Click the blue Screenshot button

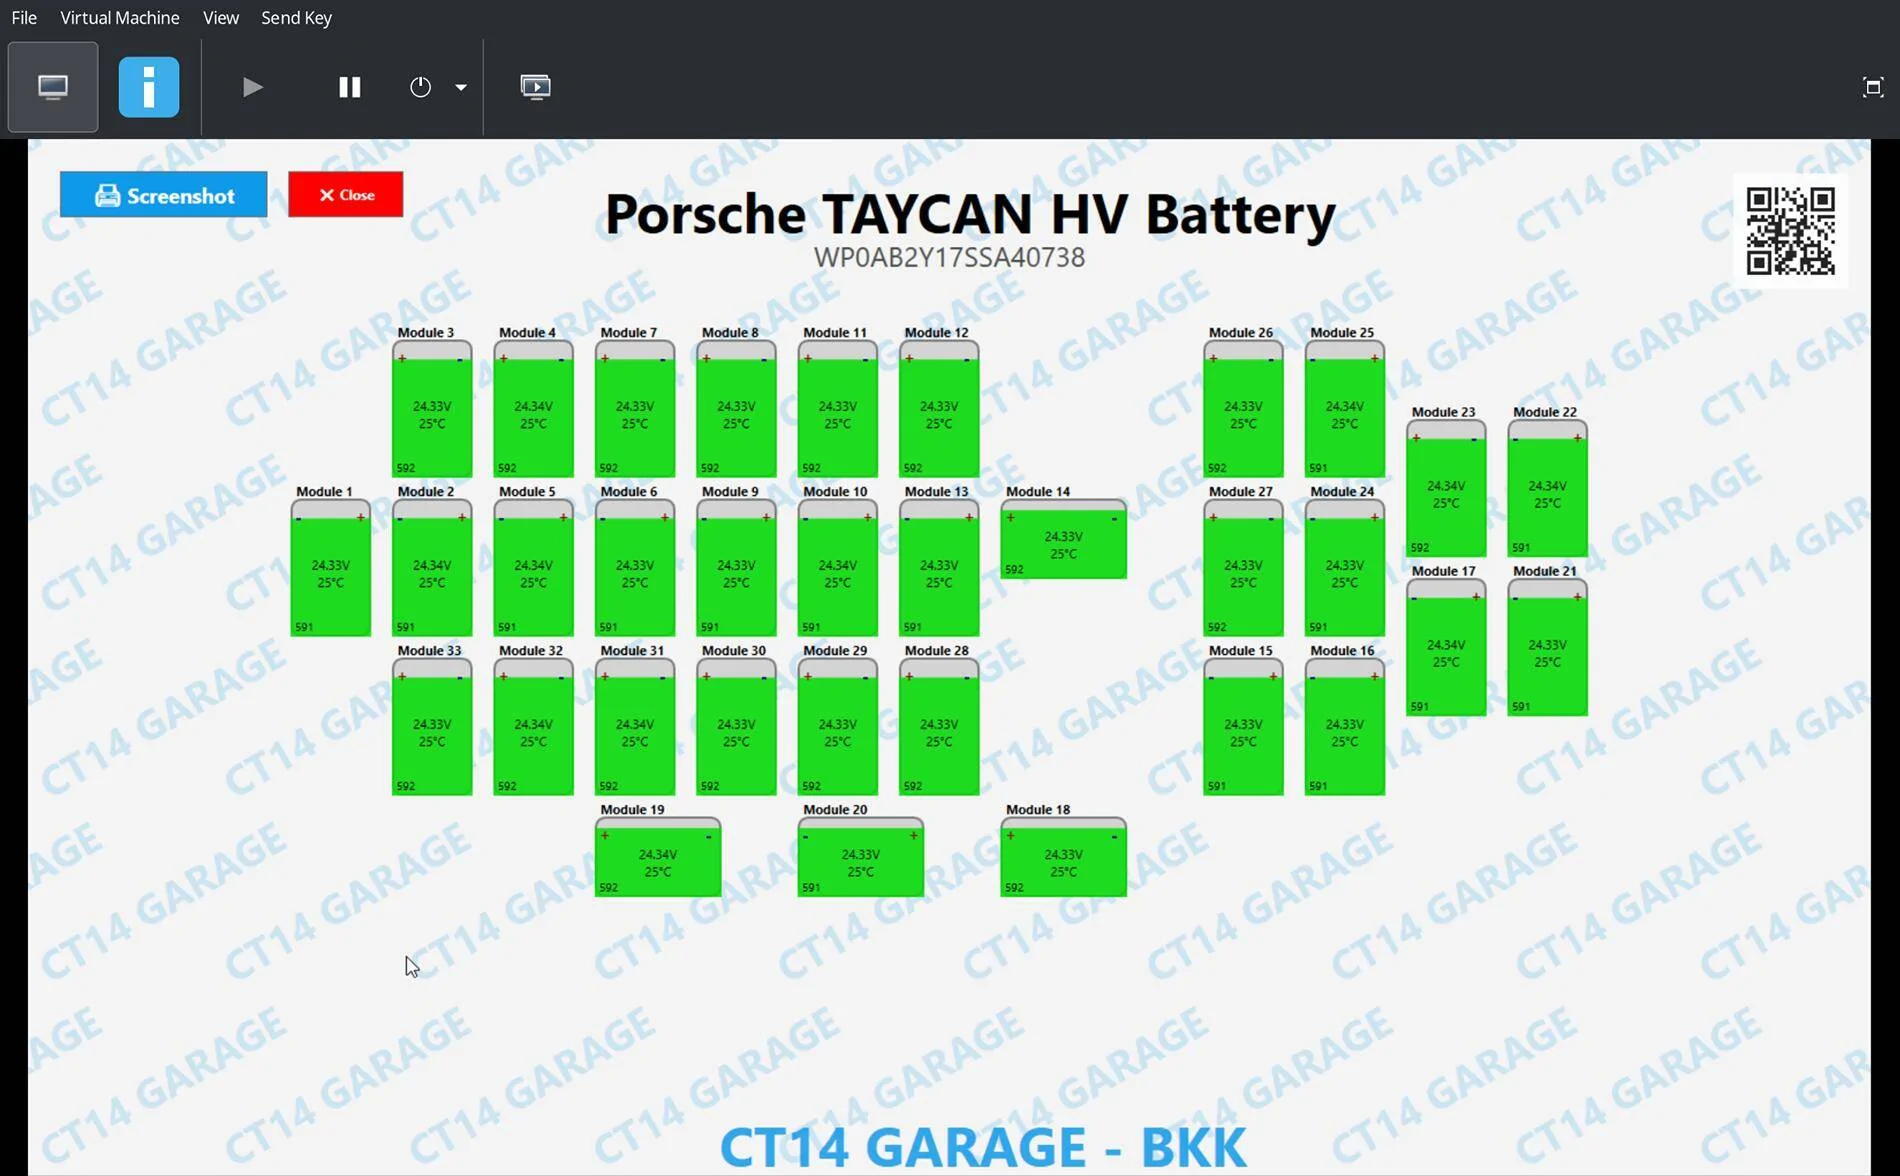164,195
